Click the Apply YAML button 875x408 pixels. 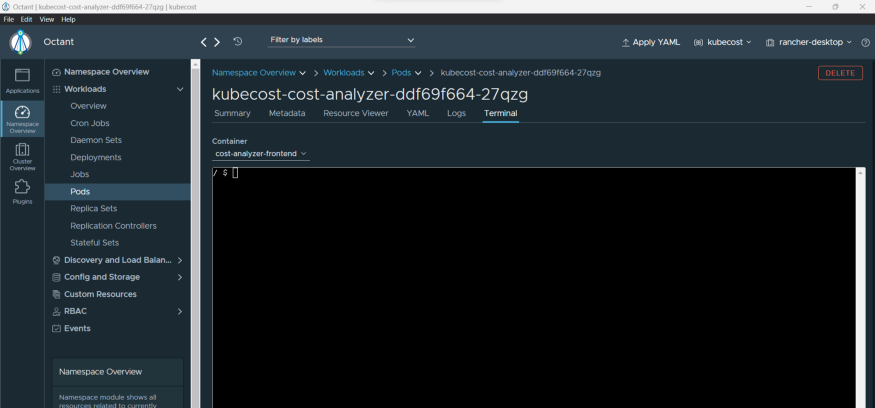651,43
